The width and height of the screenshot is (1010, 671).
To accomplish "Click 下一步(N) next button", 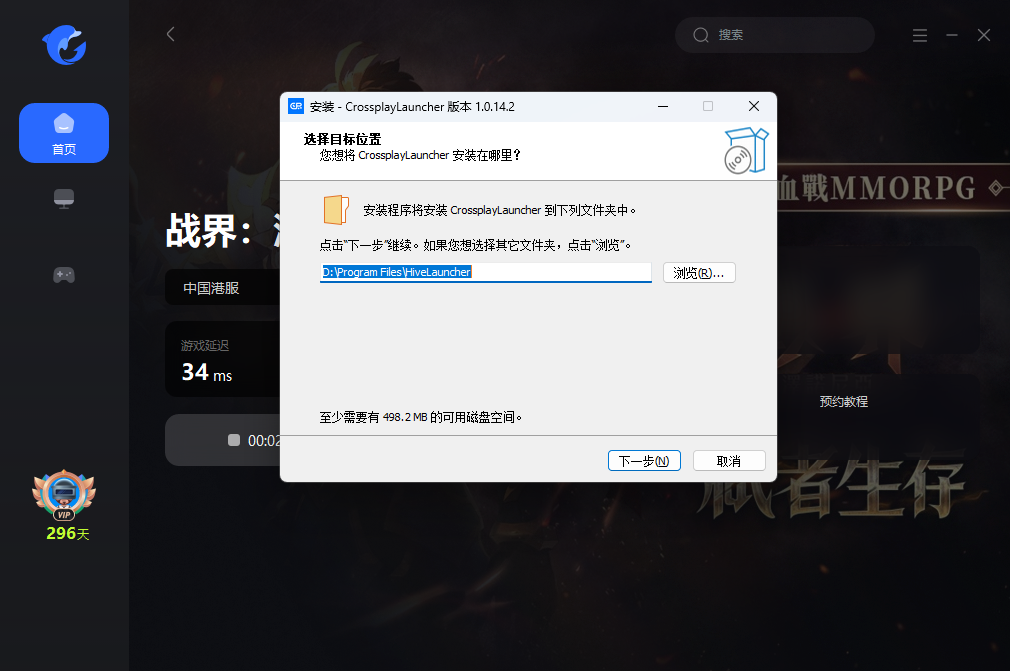I will (644, 461).
